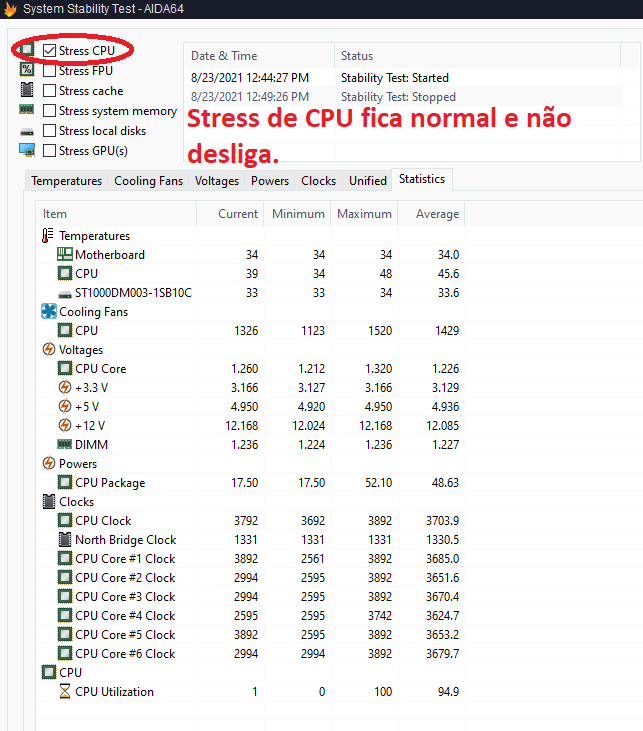Click the Current column header

pos(230,214)
